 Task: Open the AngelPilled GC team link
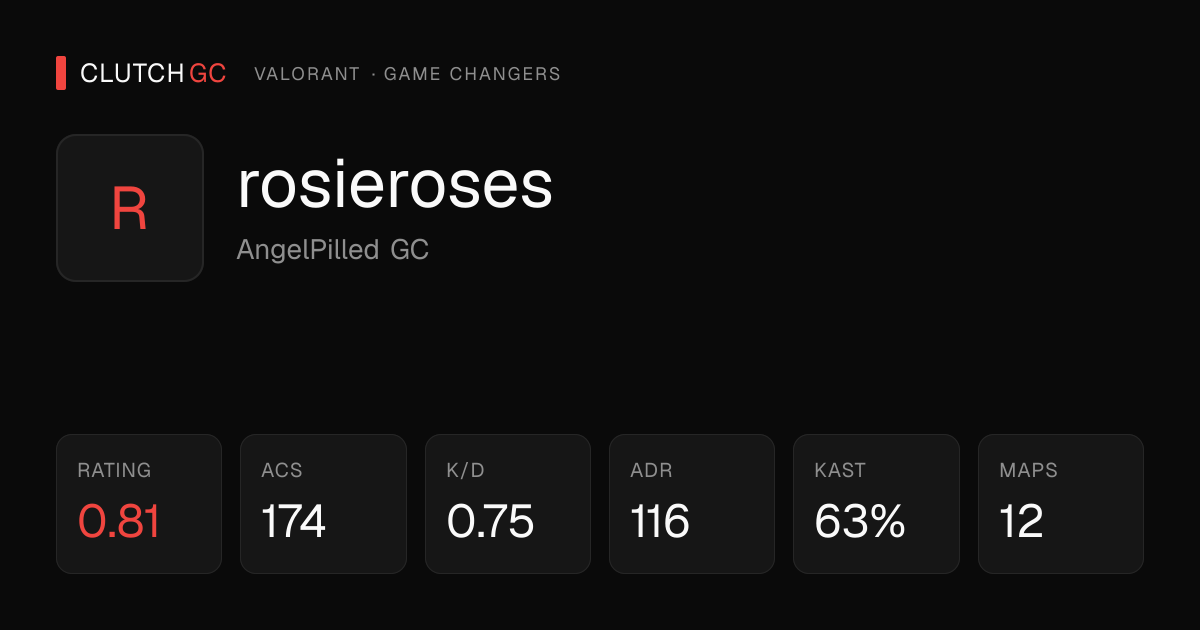tap(333, 250)
